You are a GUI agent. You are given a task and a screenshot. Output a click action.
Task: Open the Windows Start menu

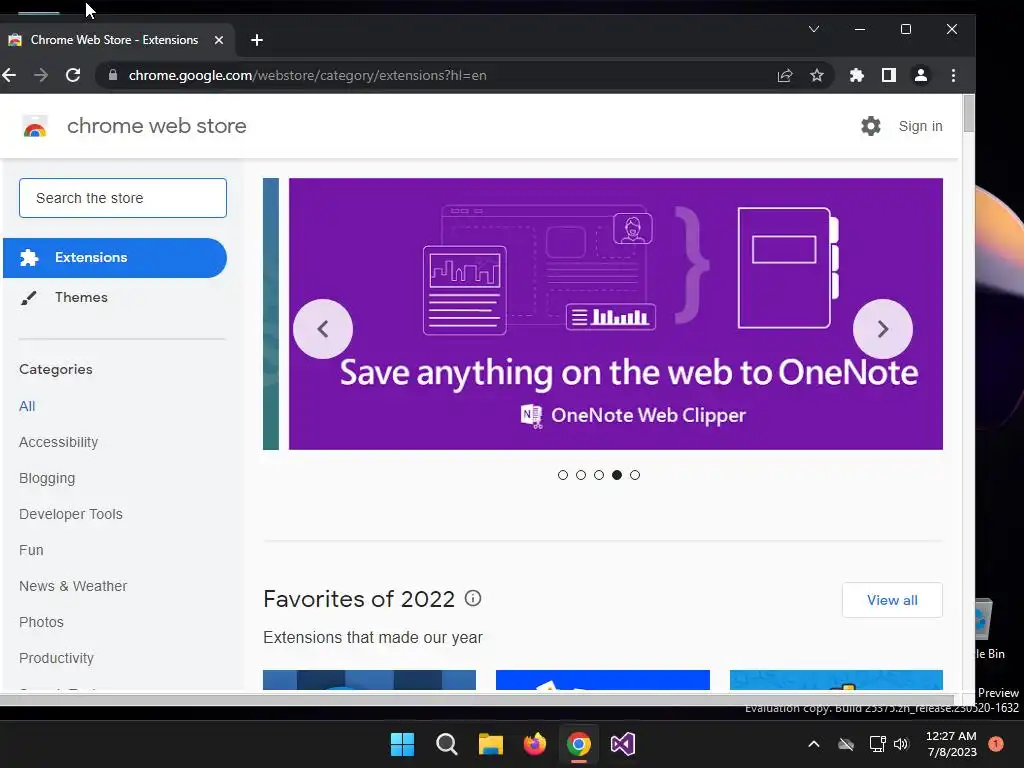point(402,744)
